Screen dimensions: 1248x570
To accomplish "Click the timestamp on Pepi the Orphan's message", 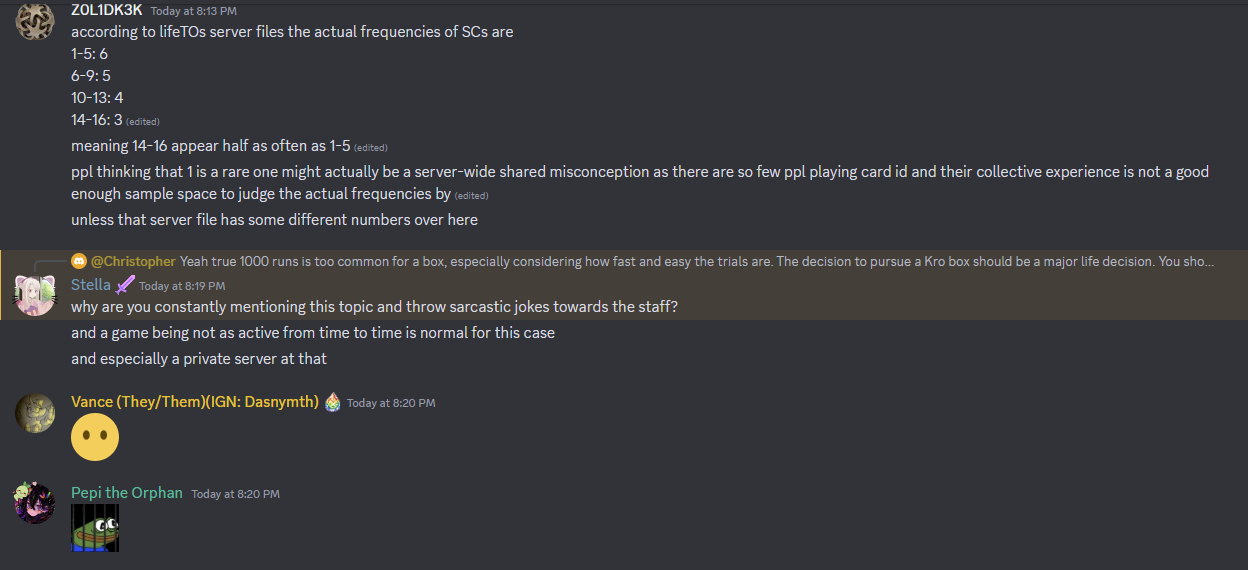I will 235,494.
